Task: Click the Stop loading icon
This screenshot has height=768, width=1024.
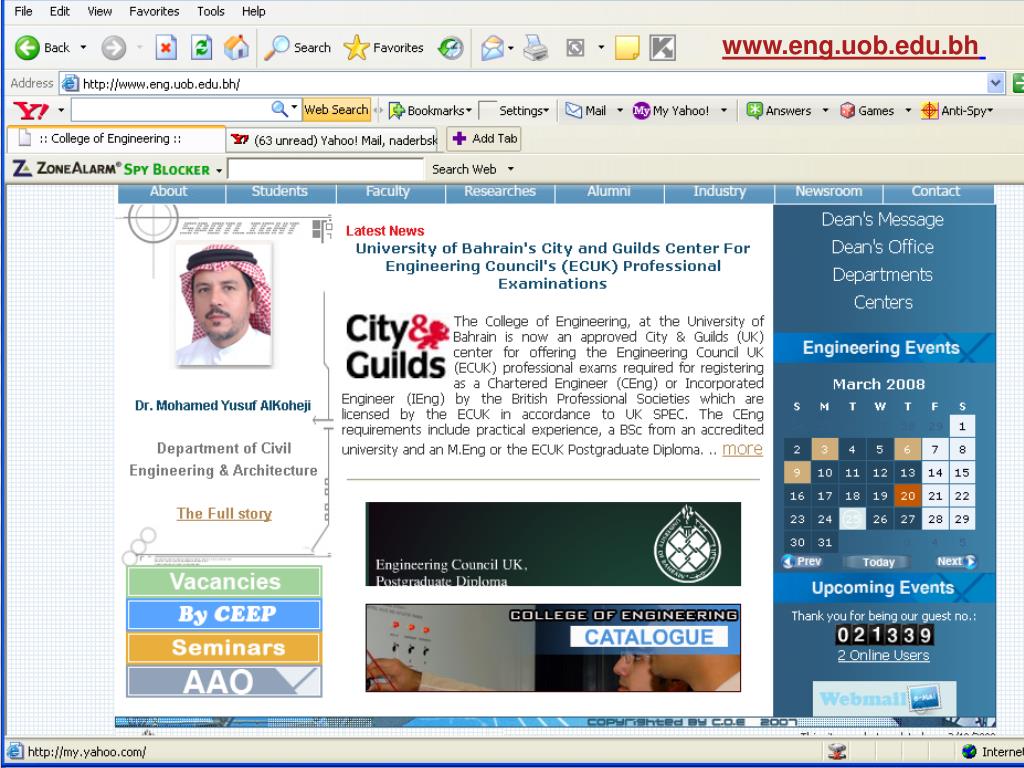Action: click(166, 48)
